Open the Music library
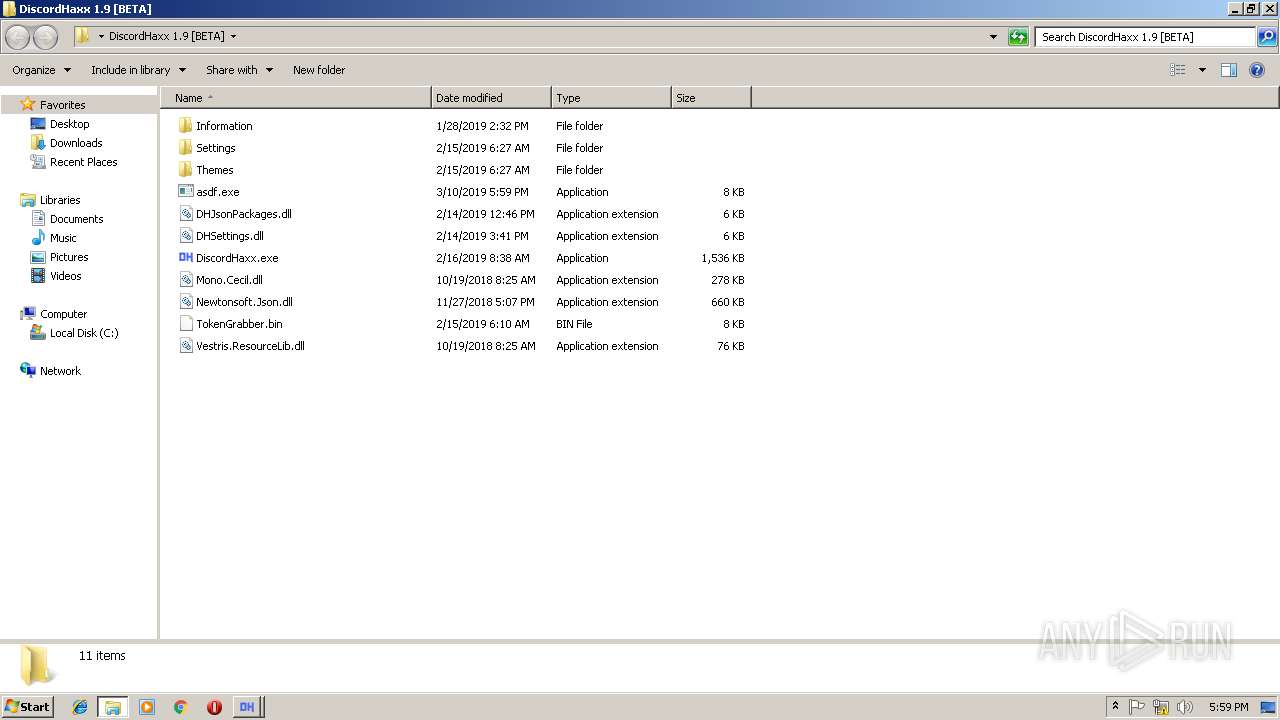Image resolution: width=1280 pixels, height=720 pixels. pyautogui.click(x=63, y=238)
